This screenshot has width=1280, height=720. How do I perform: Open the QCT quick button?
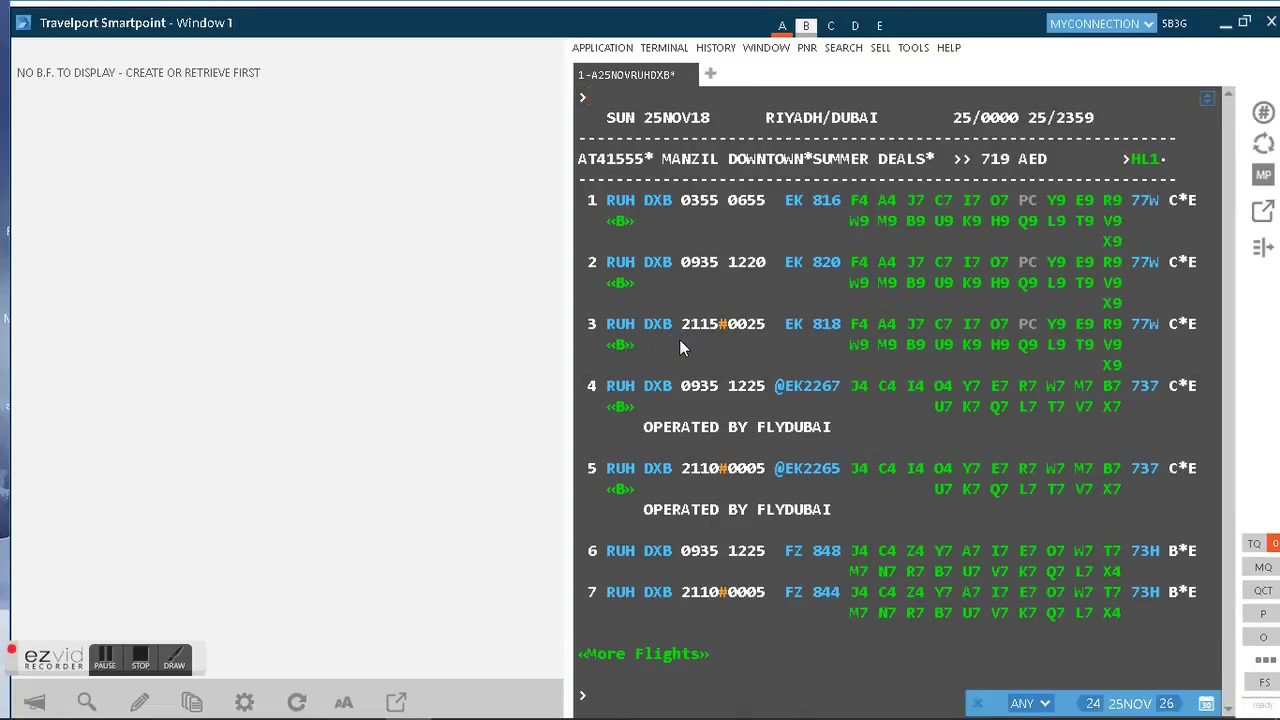tap(1263, 590)
